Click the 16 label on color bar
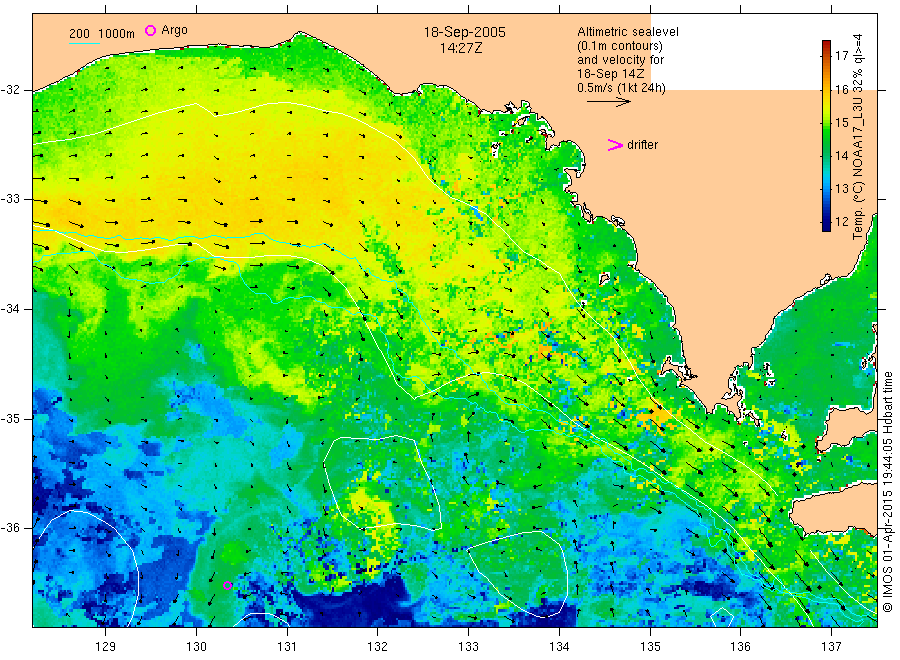This screenshot has width=900, height=660. point(841,89)
